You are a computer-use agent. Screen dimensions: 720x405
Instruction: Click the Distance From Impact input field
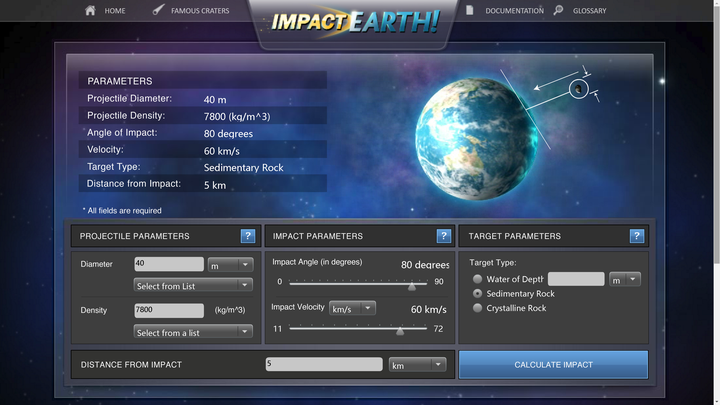(324, 364)
